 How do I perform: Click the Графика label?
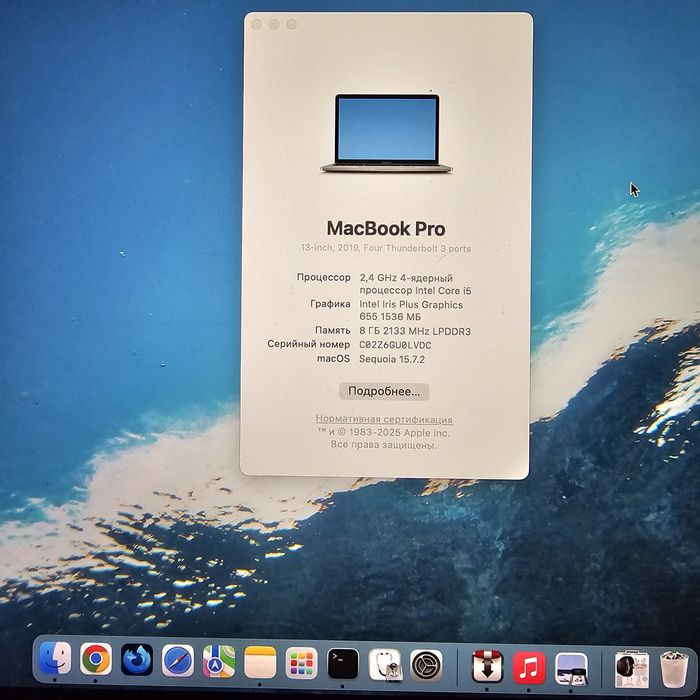330,304
